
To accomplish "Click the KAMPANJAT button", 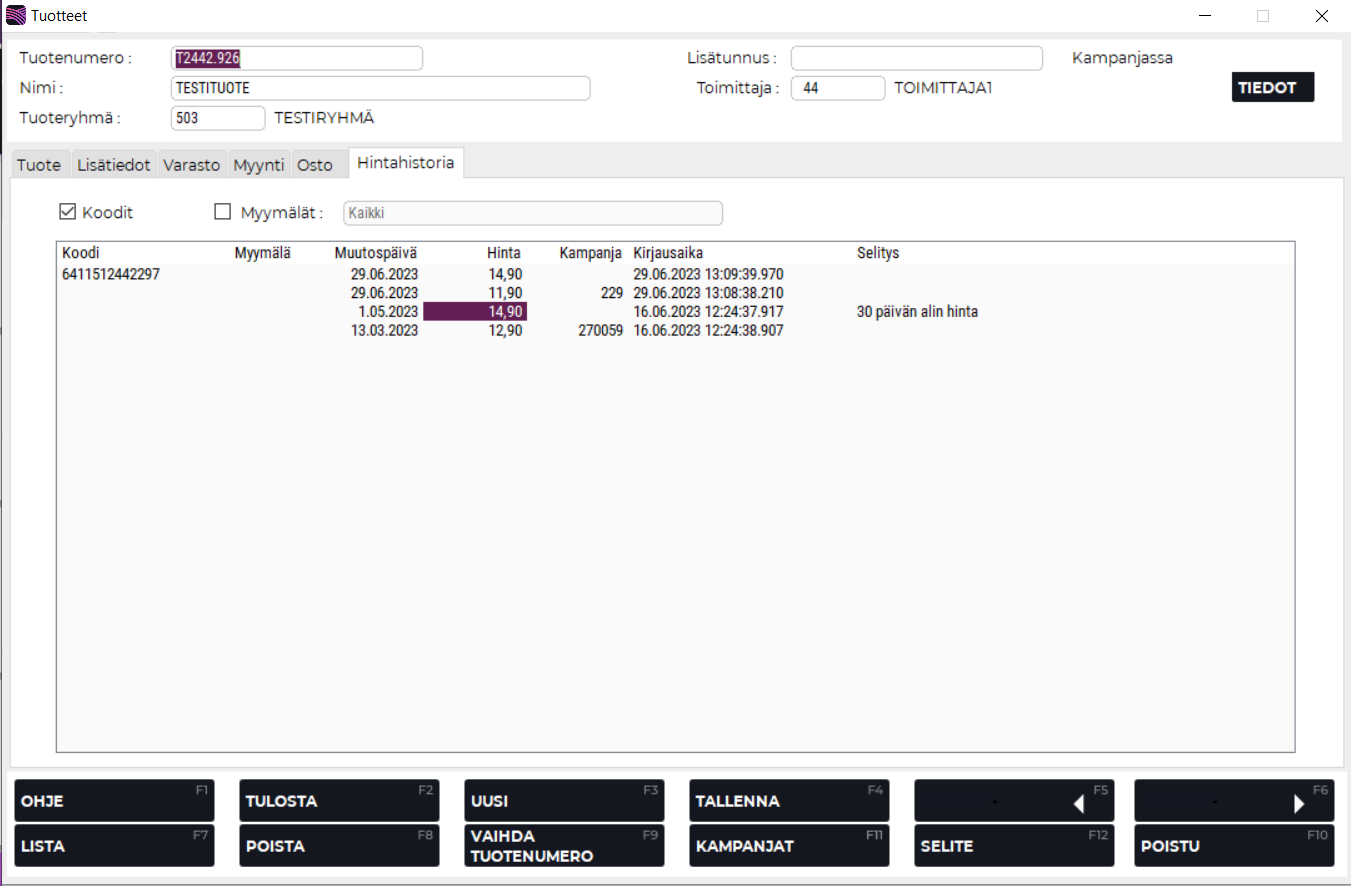I will [x=775, y=846].
